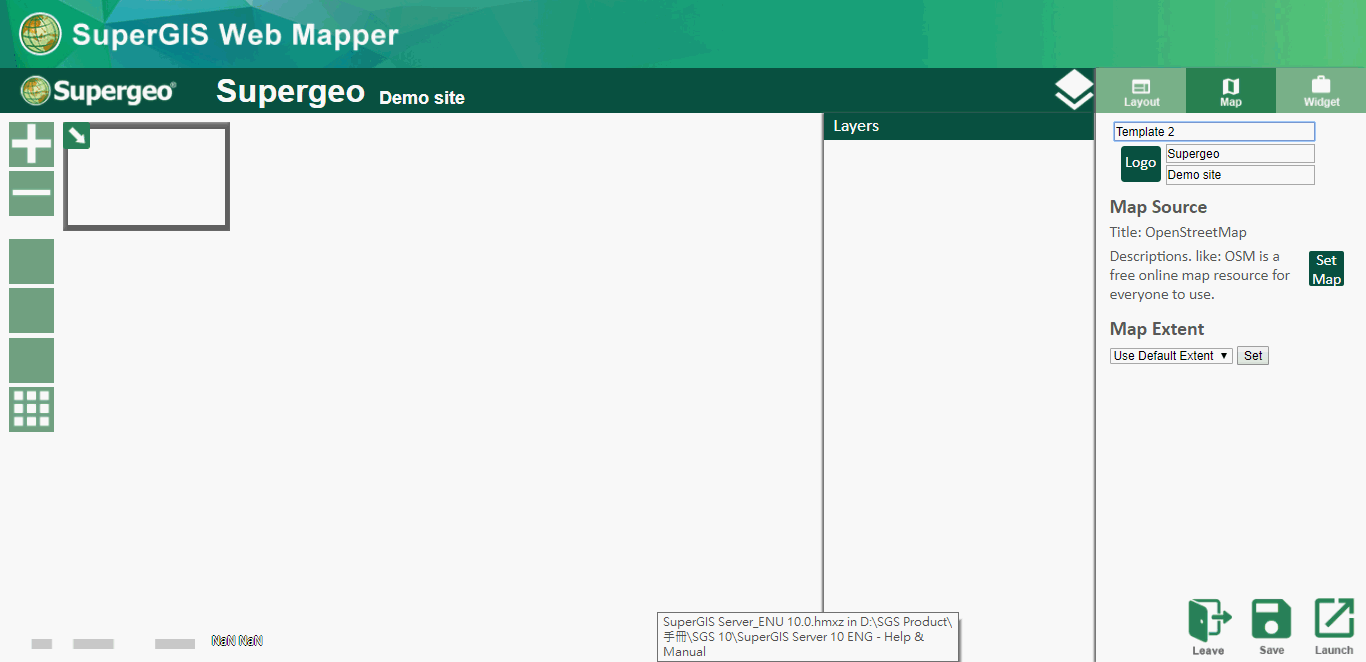
Task: Switch to the Widget tab
Action: (x=1321, y=91)
